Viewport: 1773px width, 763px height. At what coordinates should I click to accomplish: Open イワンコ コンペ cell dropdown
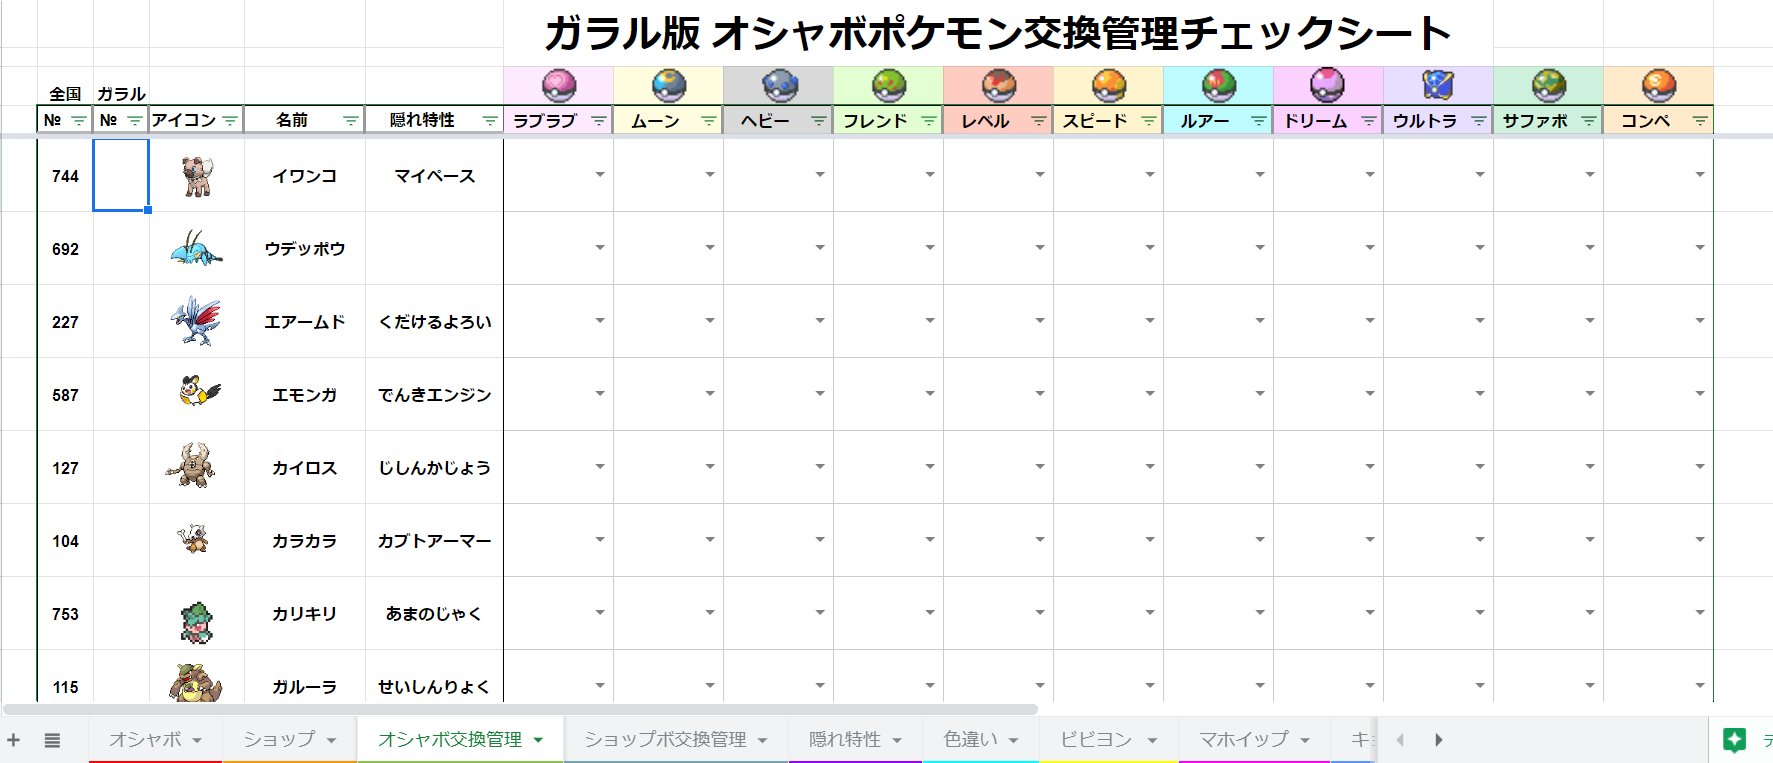point(1700,175)
